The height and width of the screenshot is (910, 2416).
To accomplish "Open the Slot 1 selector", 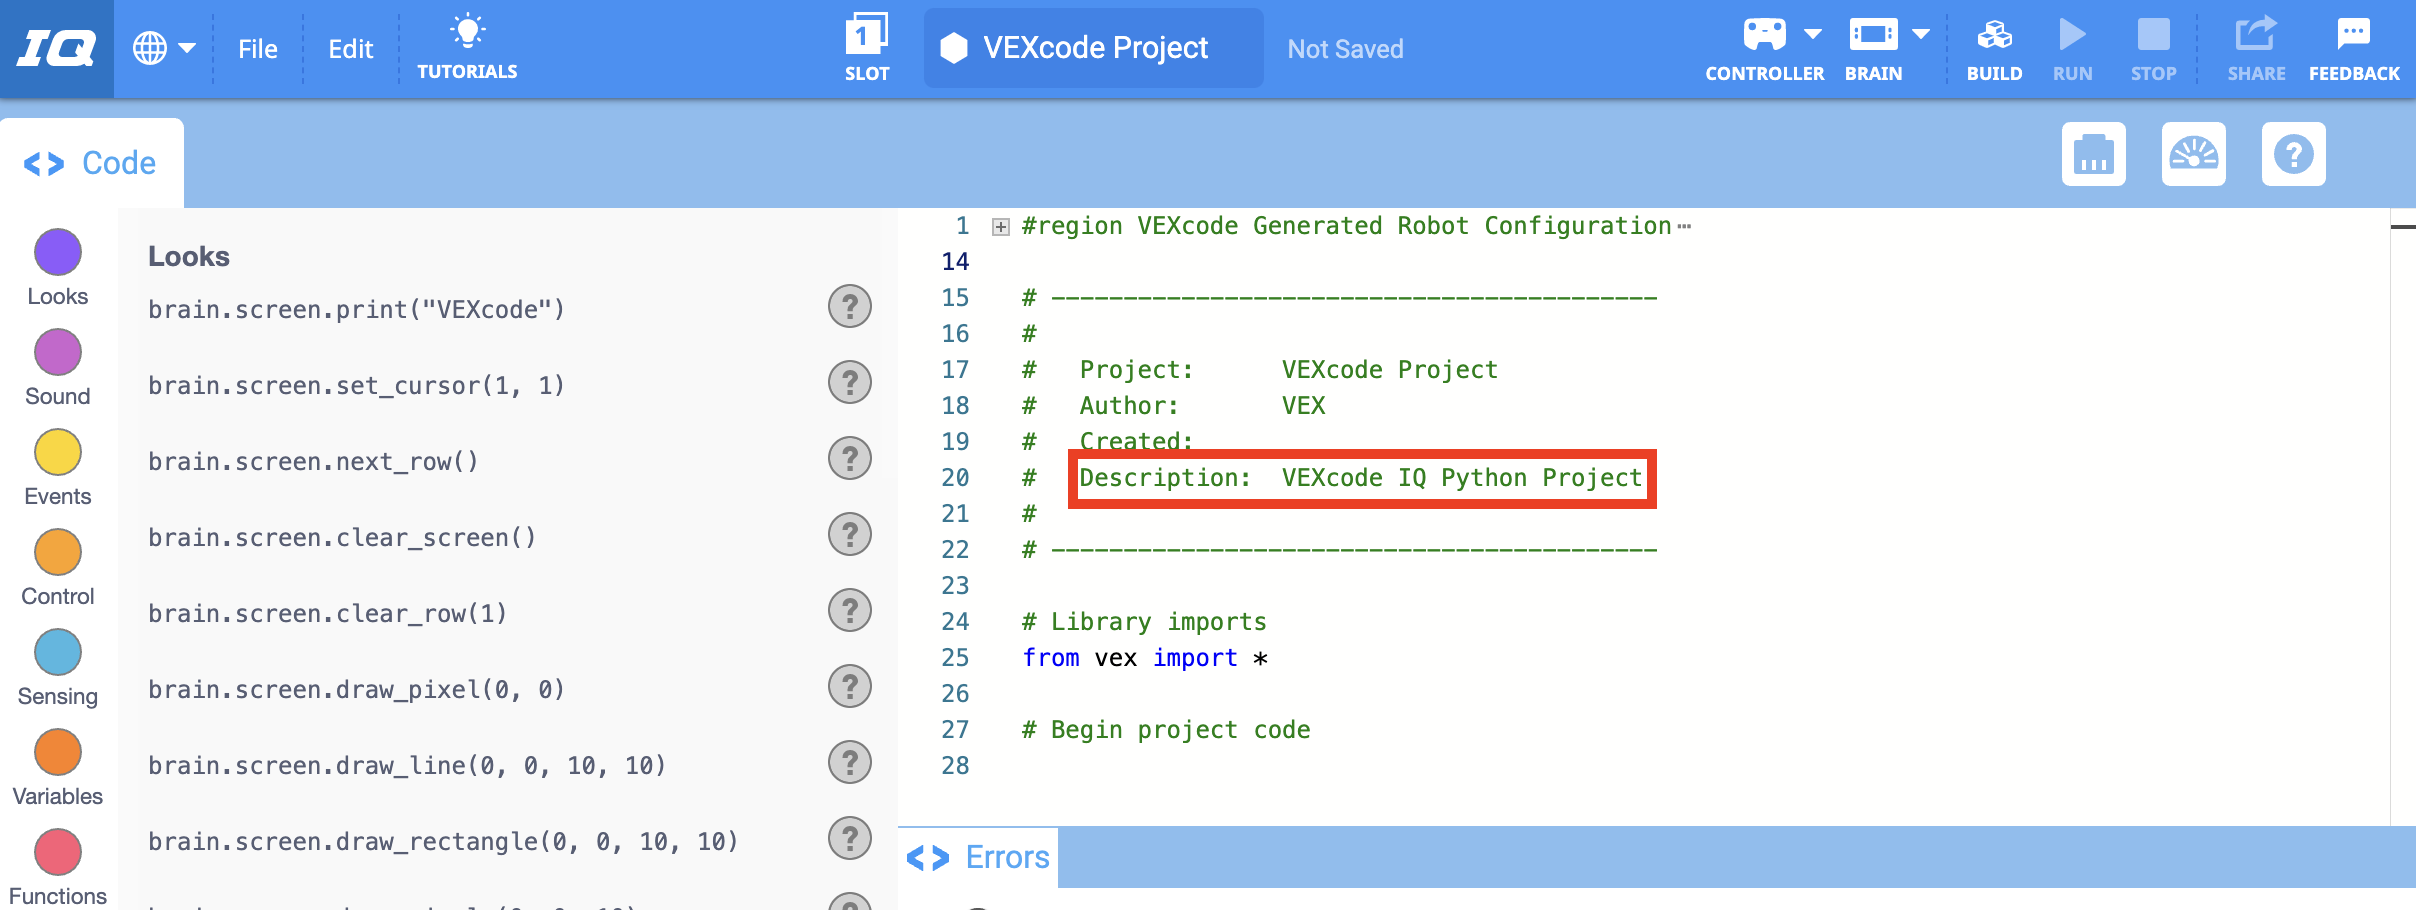I will (x=866, y=45).
